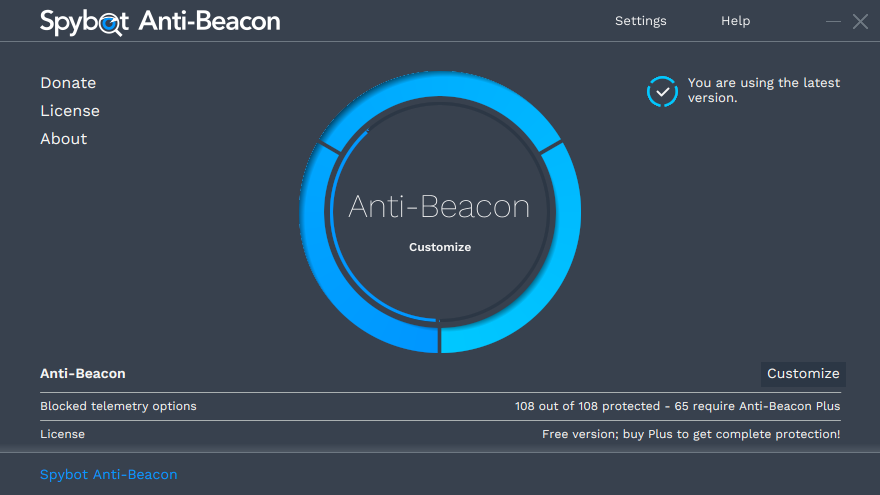Click the Customize button beside Anti-Beacon heading
The width and height of the screenshot is (880, 495).
(x=803, y=374)
